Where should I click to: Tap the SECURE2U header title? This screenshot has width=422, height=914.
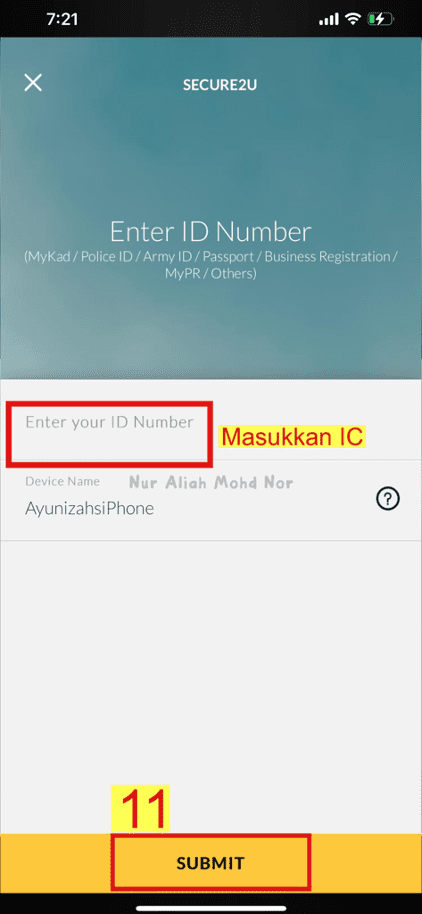[x=220, y=85]
